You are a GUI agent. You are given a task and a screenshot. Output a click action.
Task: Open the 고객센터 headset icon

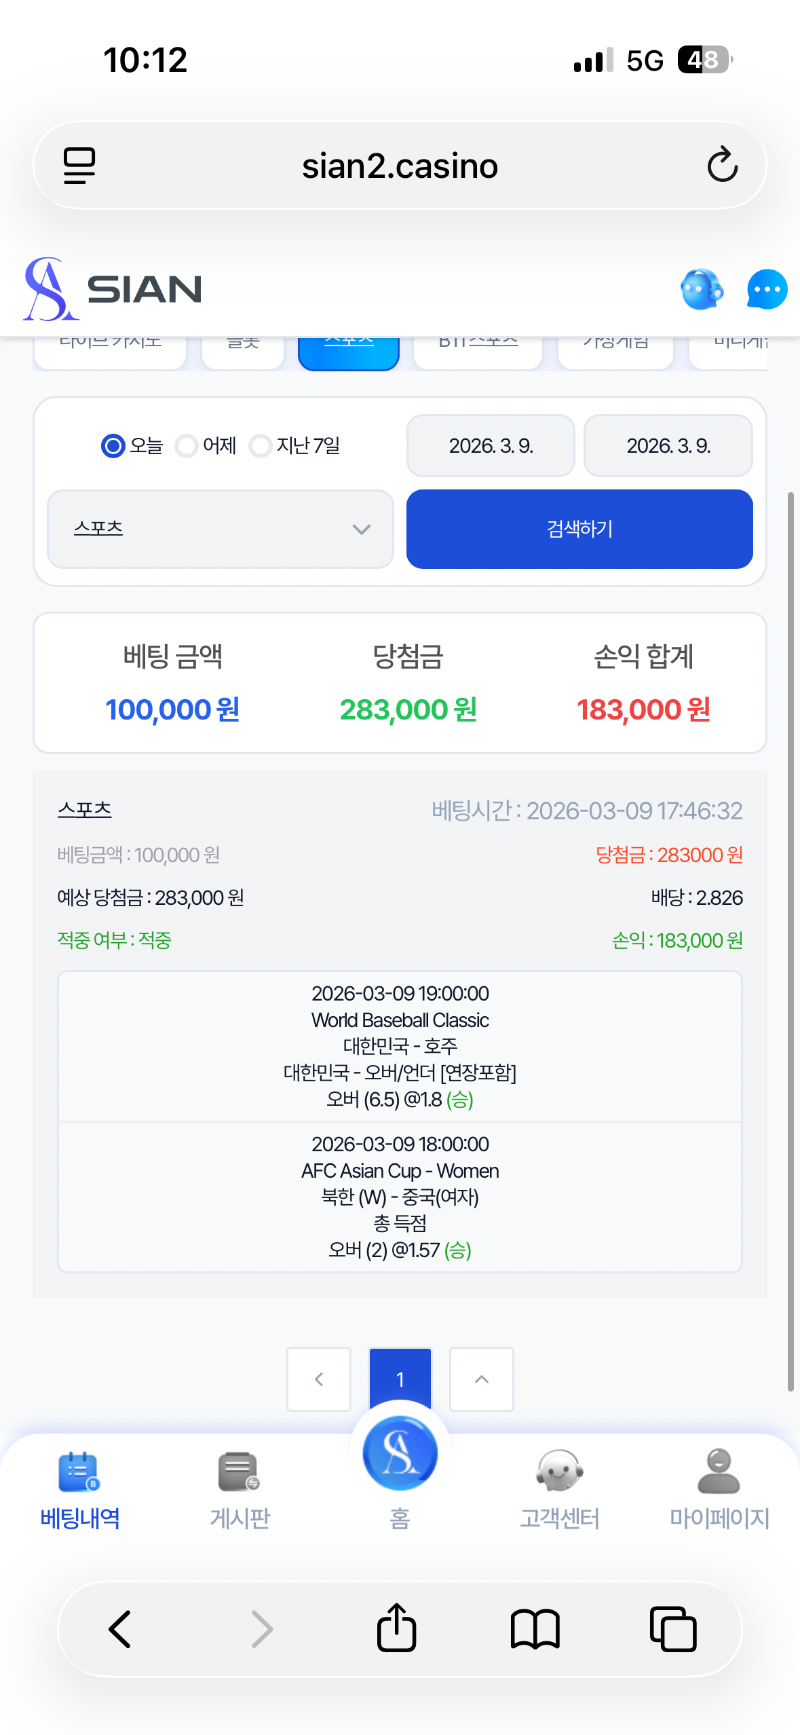tap(559, 1472)
